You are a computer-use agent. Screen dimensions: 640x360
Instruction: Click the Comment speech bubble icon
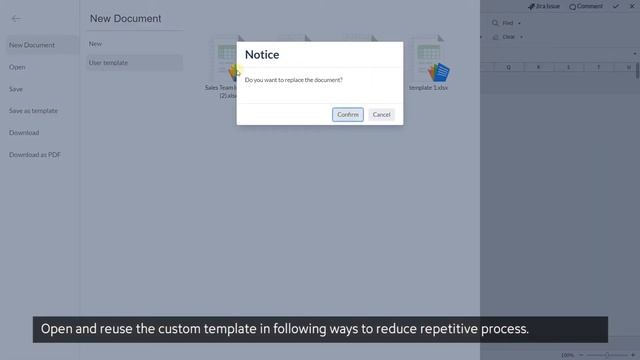[x=573, y=7]
